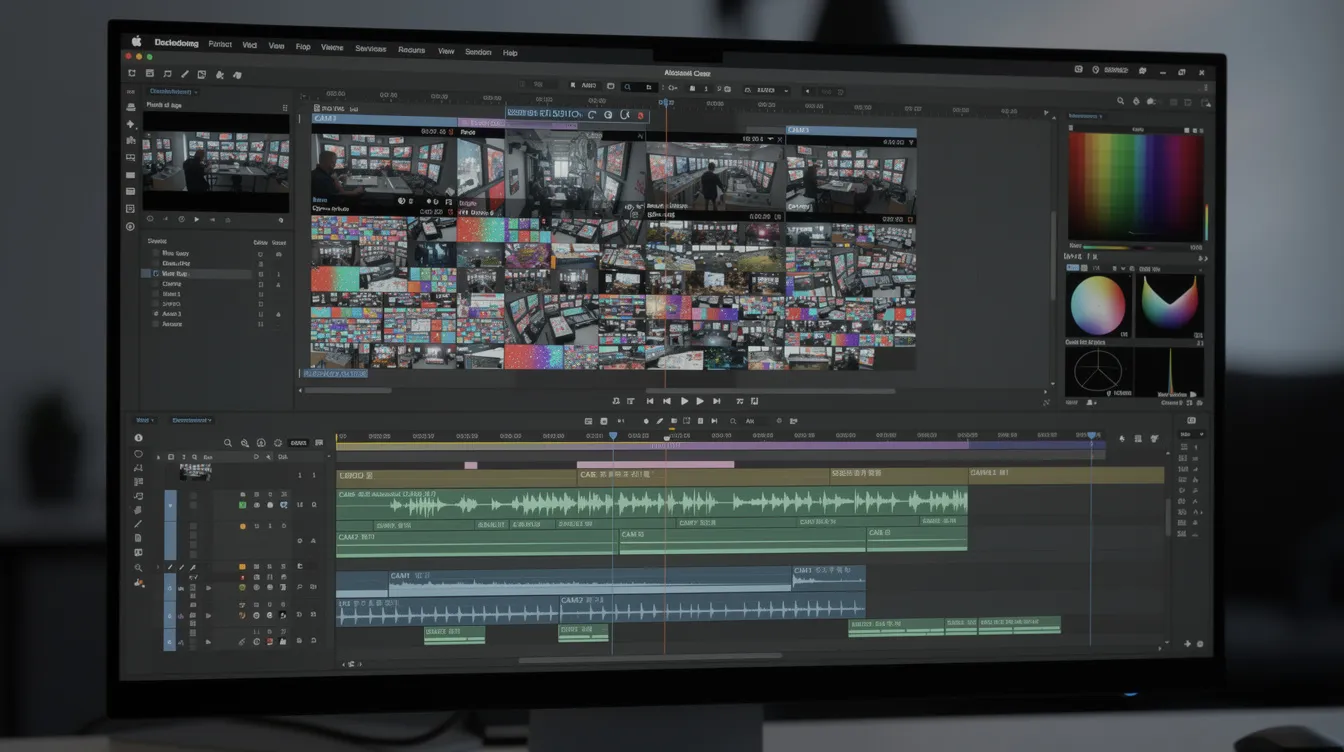Jump to start in viewer transport controls

coord(650,401)
